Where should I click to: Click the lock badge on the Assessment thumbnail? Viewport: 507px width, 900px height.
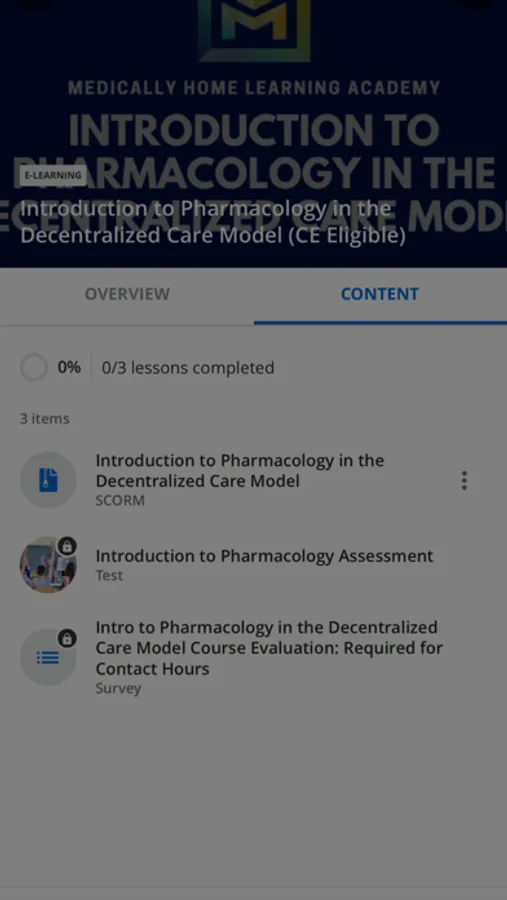(67, 546)
